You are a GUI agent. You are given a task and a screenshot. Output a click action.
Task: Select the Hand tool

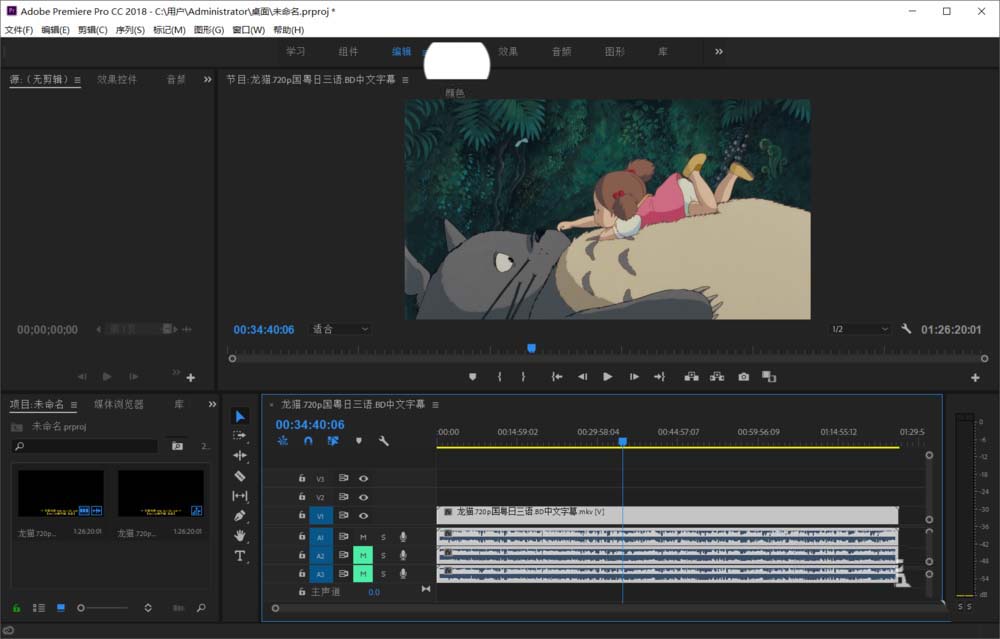tap(239, 535)
